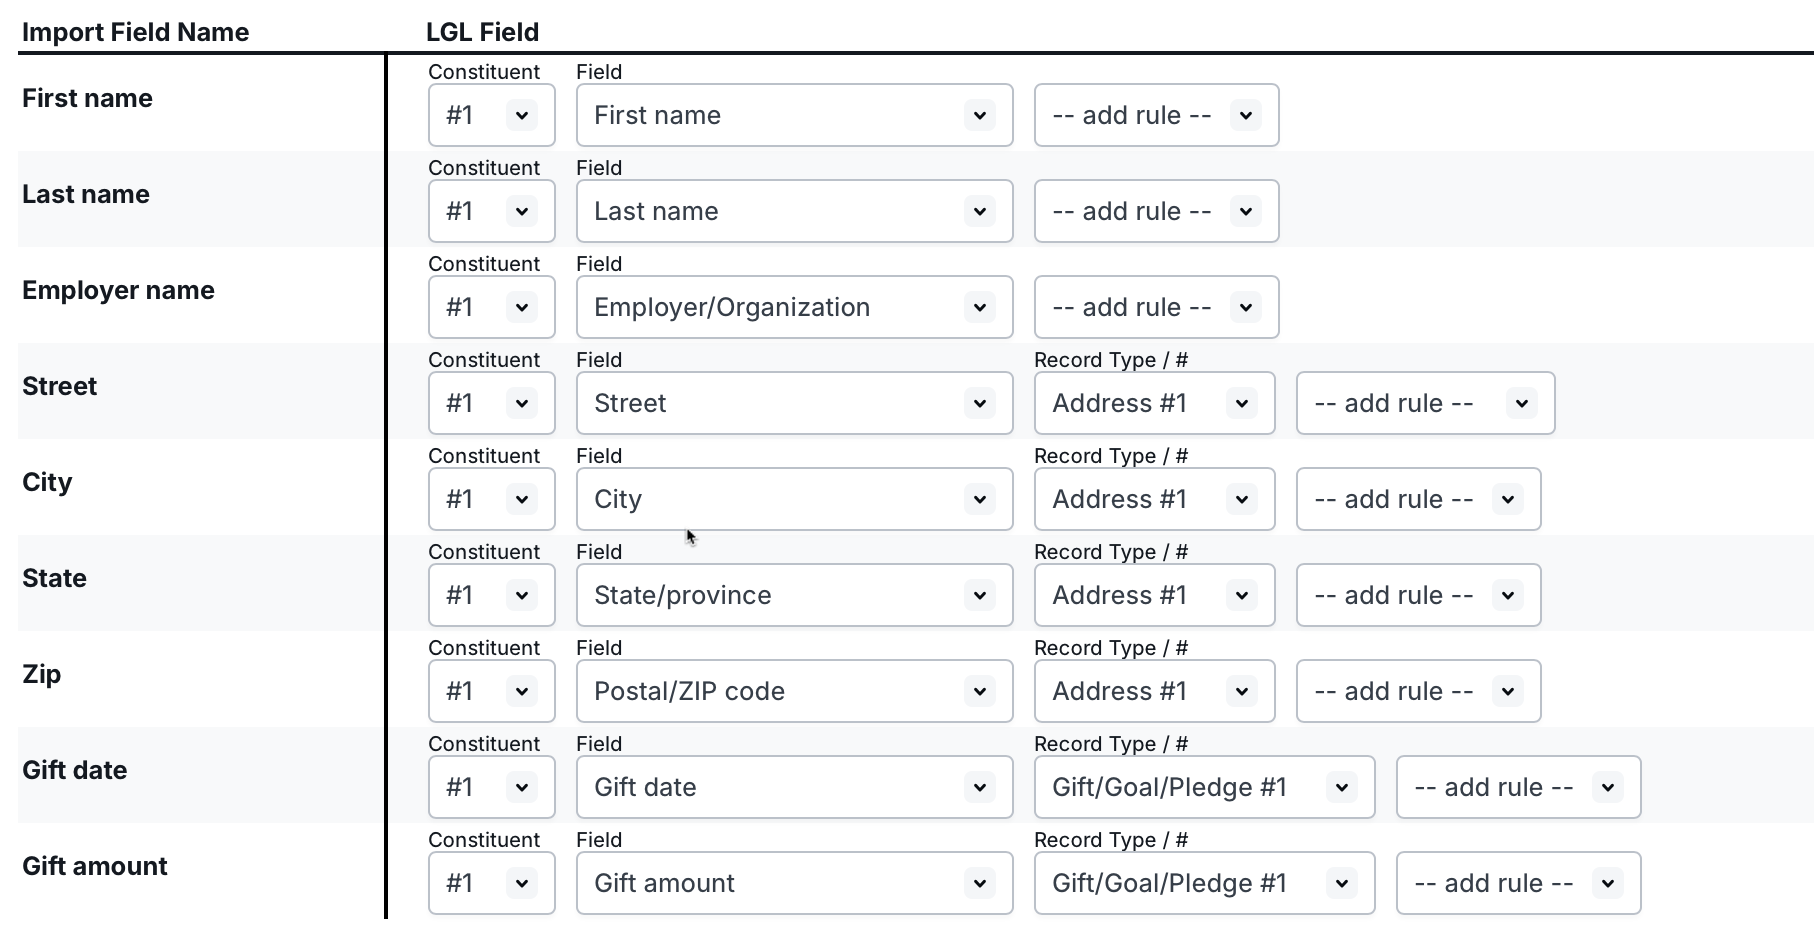Image resolution: width=1820 pixels, height=930 pixels.
Task: Open the Gift date field dropdown
Action: click(794, 787)
